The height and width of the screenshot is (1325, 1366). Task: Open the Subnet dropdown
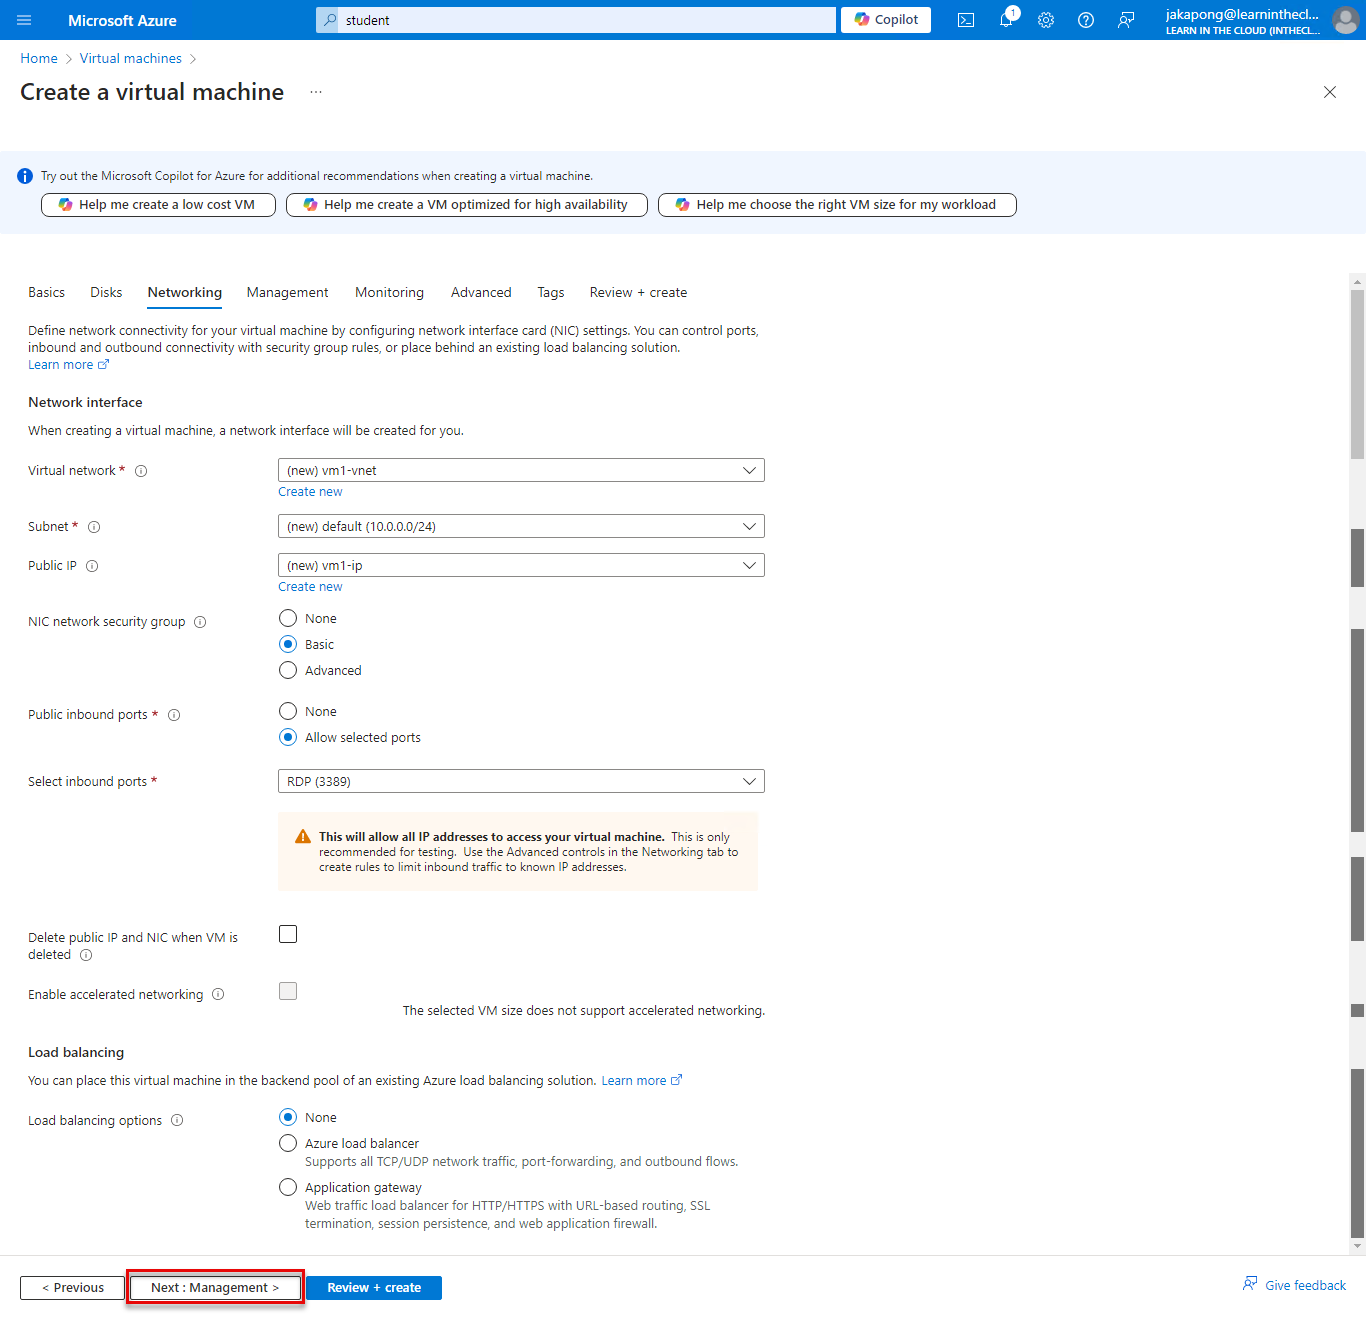(521, 526)
